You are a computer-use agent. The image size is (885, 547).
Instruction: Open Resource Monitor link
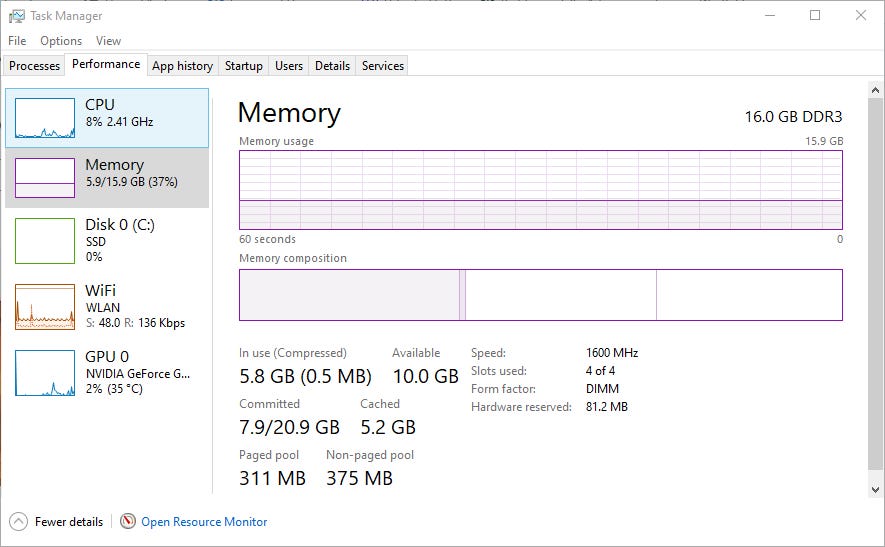[204, 522]
